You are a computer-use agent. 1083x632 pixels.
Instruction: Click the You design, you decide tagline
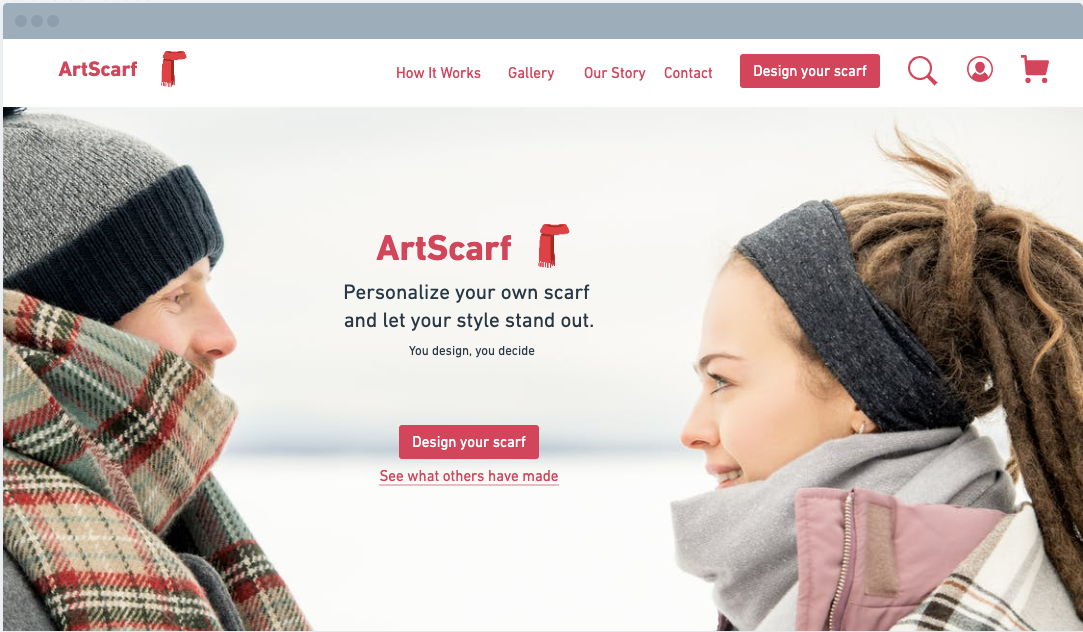472,351
